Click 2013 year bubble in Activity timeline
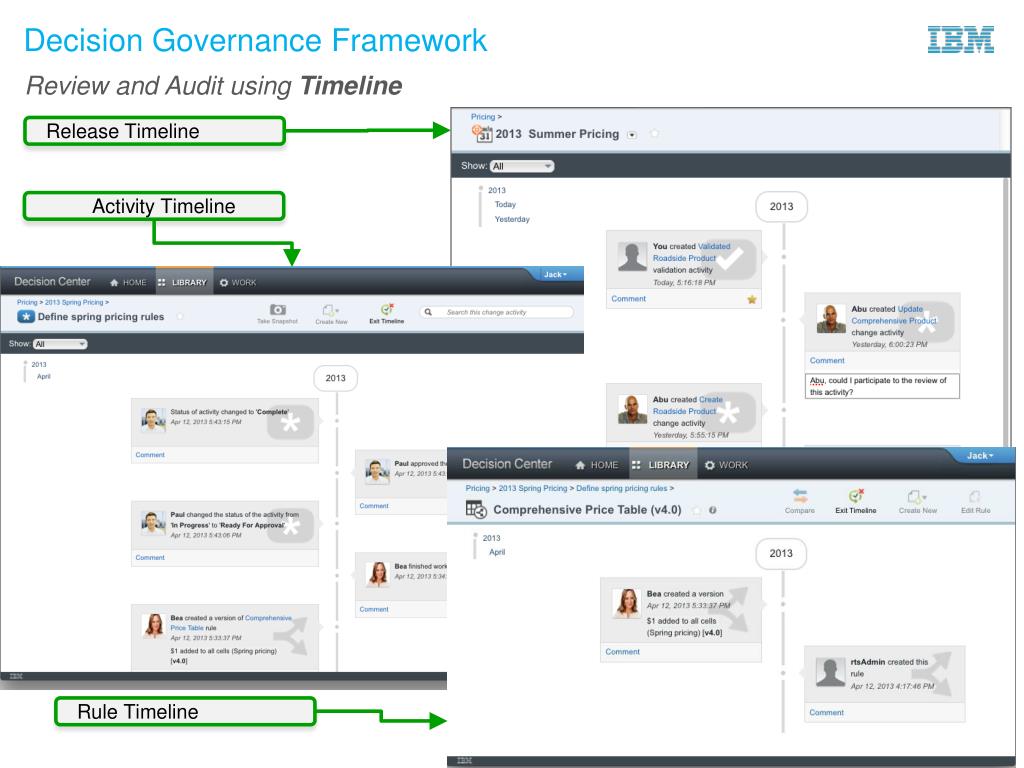1024x768 pixels. (336, 378)
